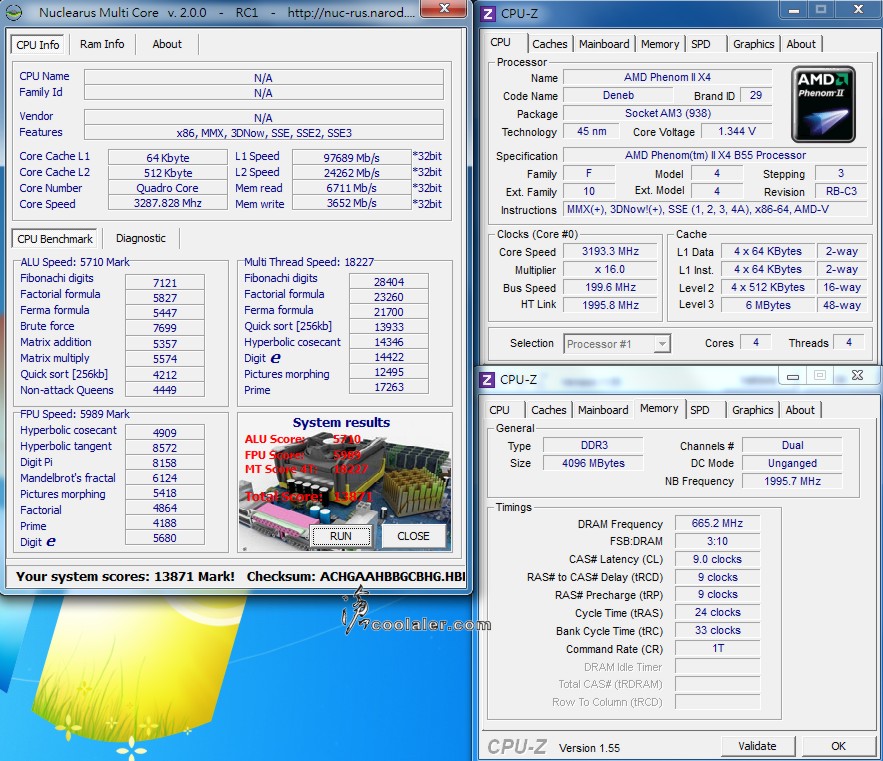
Task: Click Mandelbrot's fractal value "6124"
Action: (x=164, y=478)
